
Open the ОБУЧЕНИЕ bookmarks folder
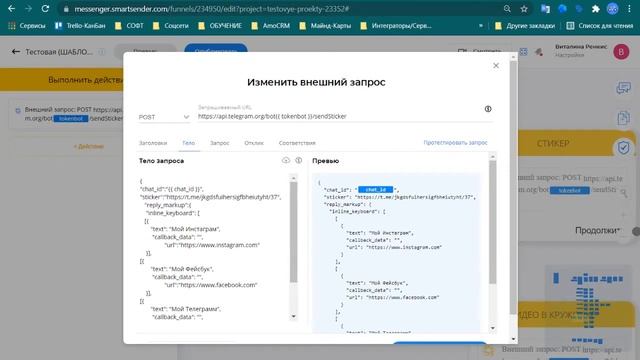pos(220,26)
